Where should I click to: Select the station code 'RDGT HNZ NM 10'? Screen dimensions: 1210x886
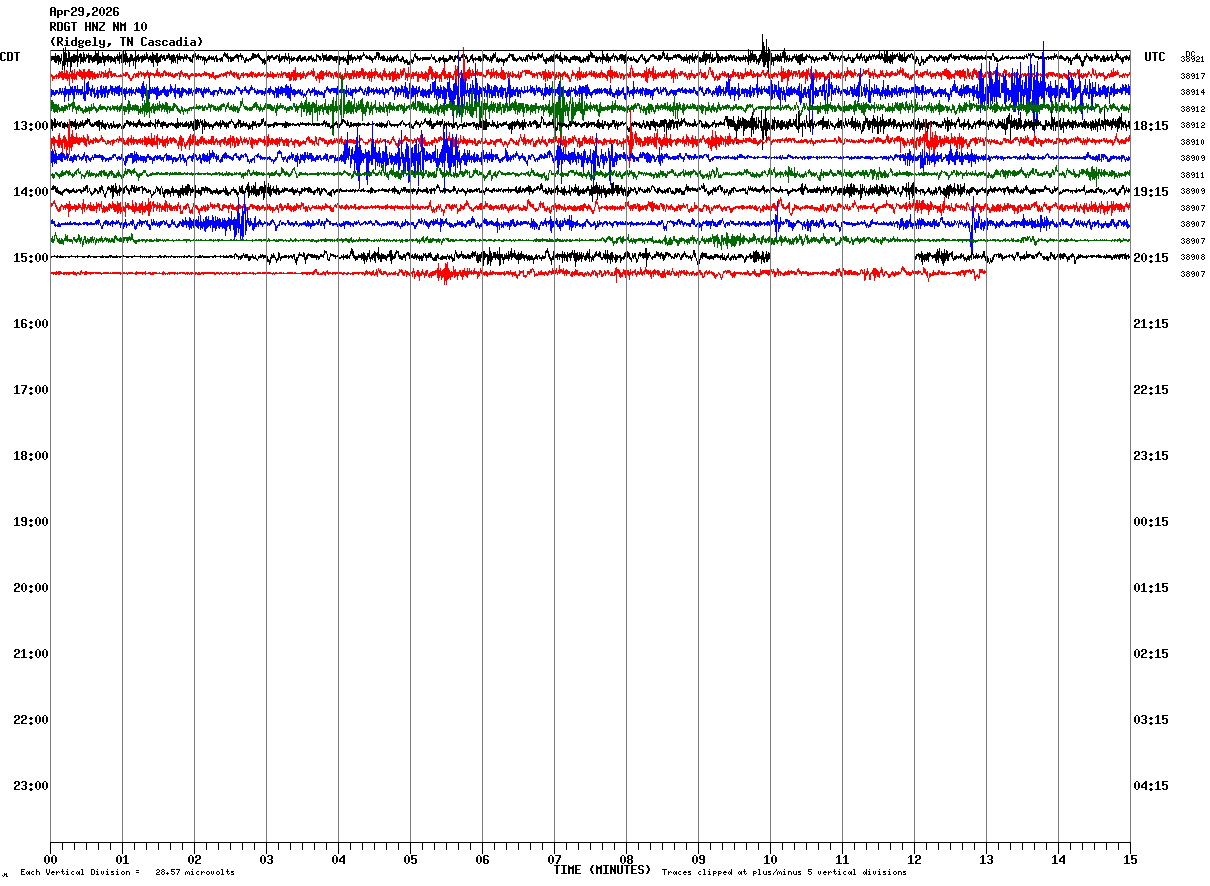[98, 27]
